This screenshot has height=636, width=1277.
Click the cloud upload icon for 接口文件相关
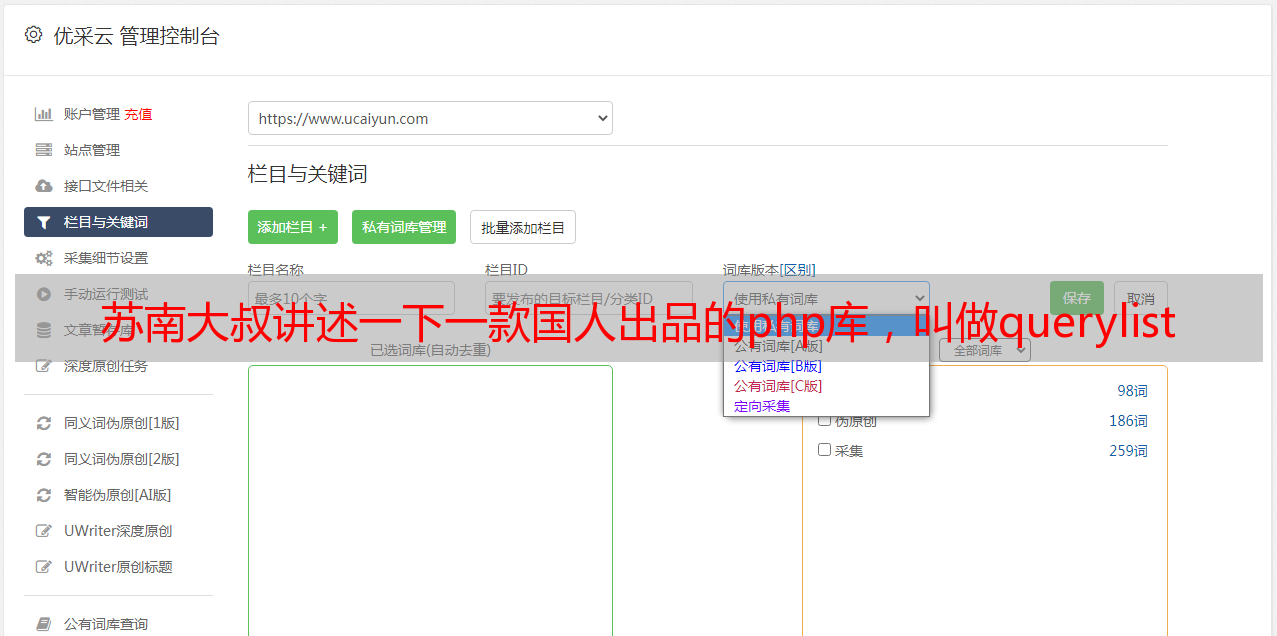click(43, 186)
